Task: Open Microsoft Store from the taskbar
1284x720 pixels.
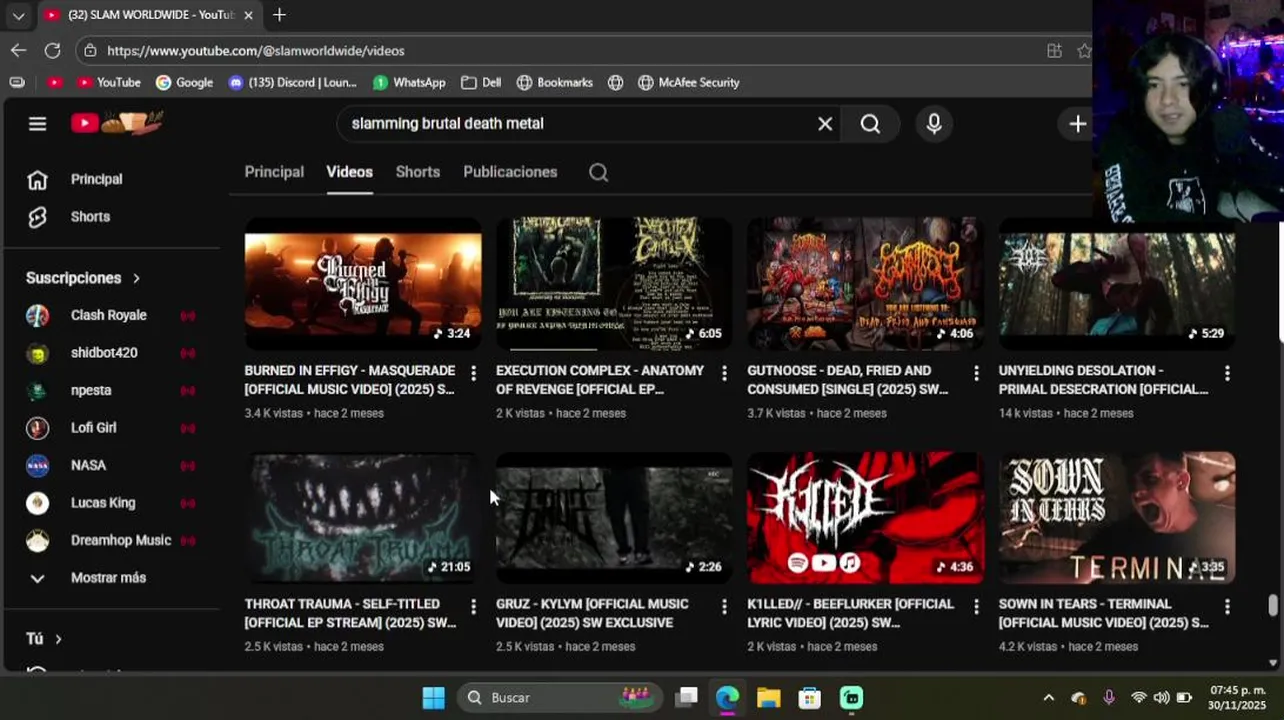Action: coord(810,698)
